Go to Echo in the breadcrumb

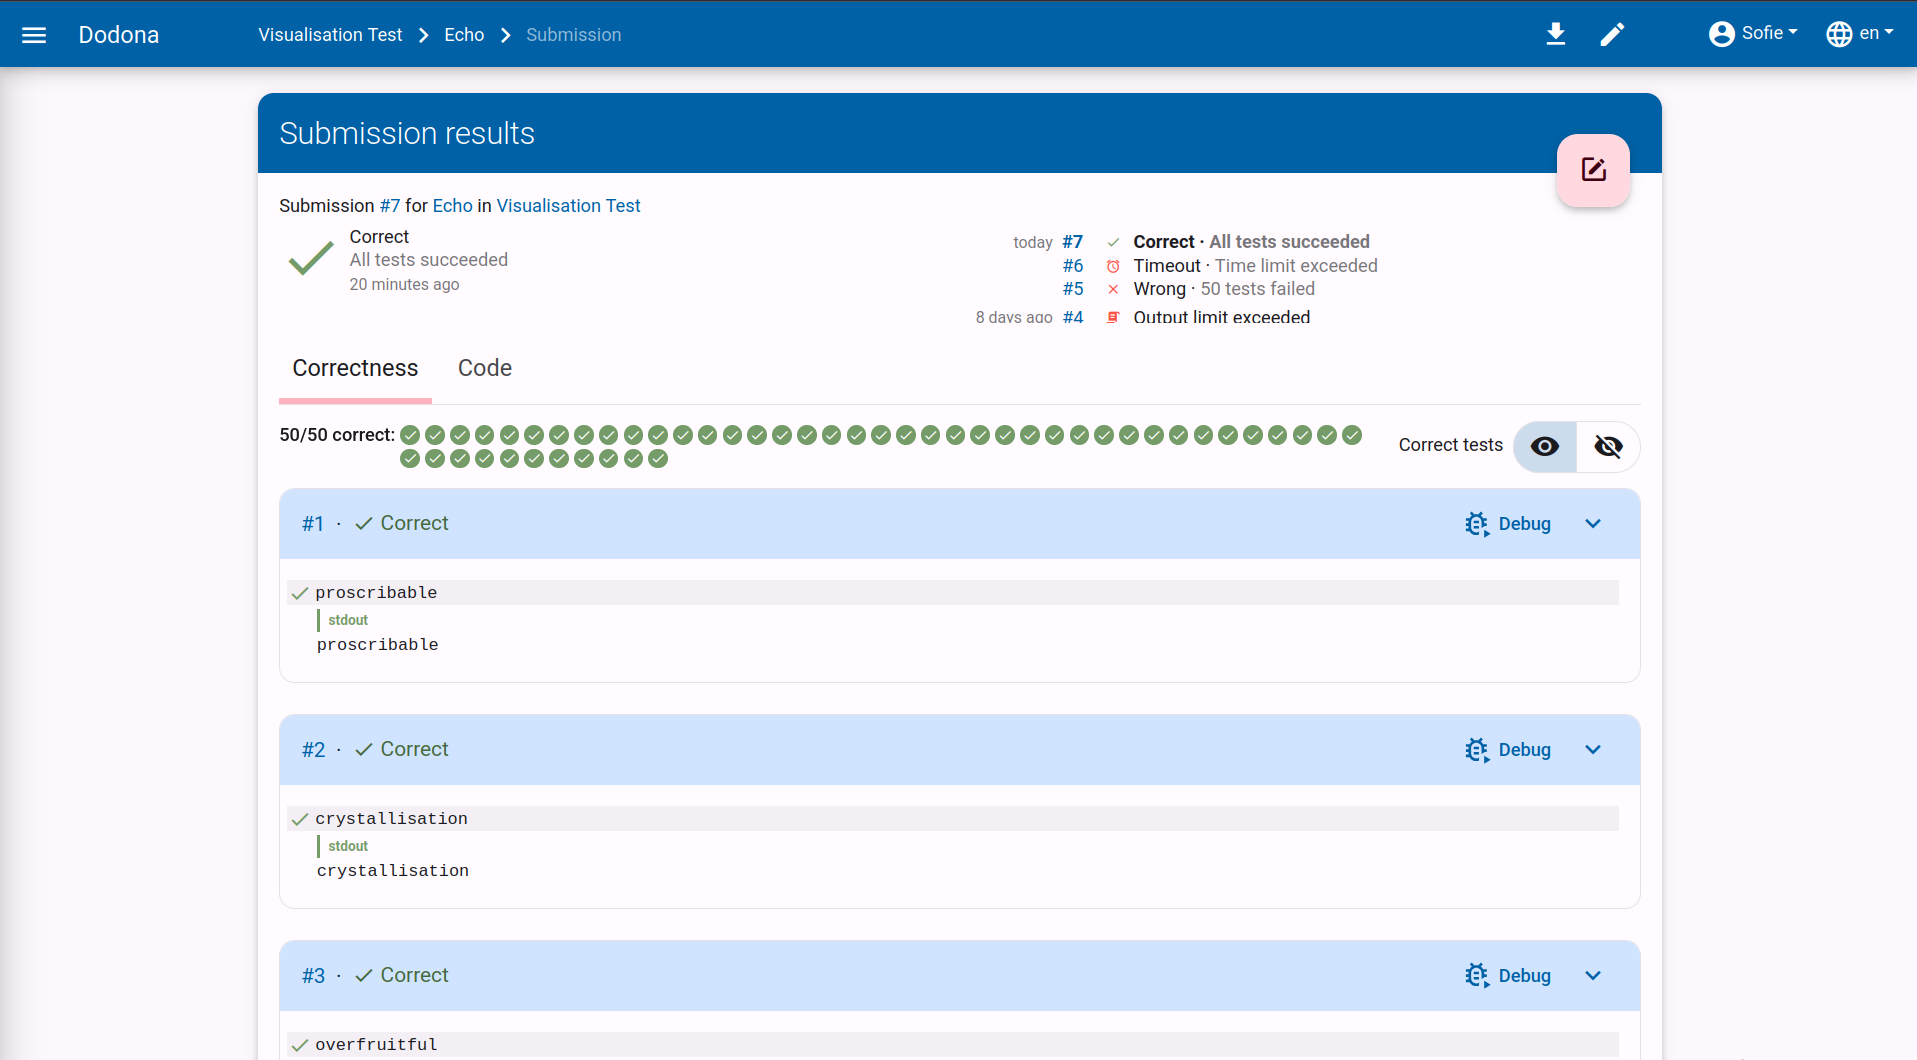464,35
